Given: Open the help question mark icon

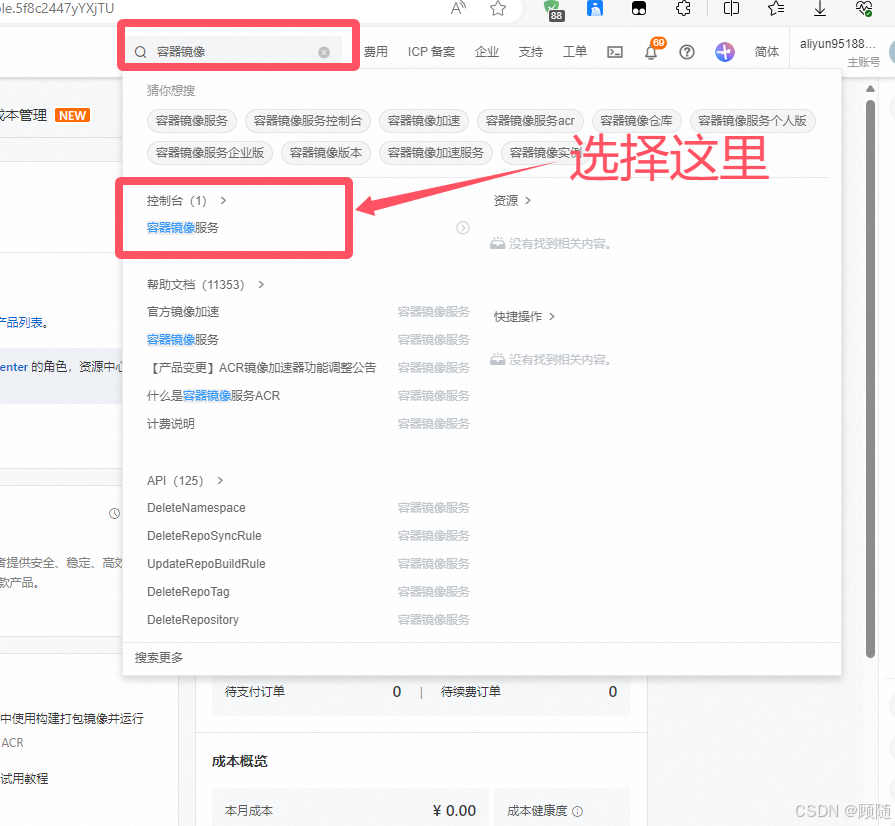Looking at the screenshot, I should 687,53.
